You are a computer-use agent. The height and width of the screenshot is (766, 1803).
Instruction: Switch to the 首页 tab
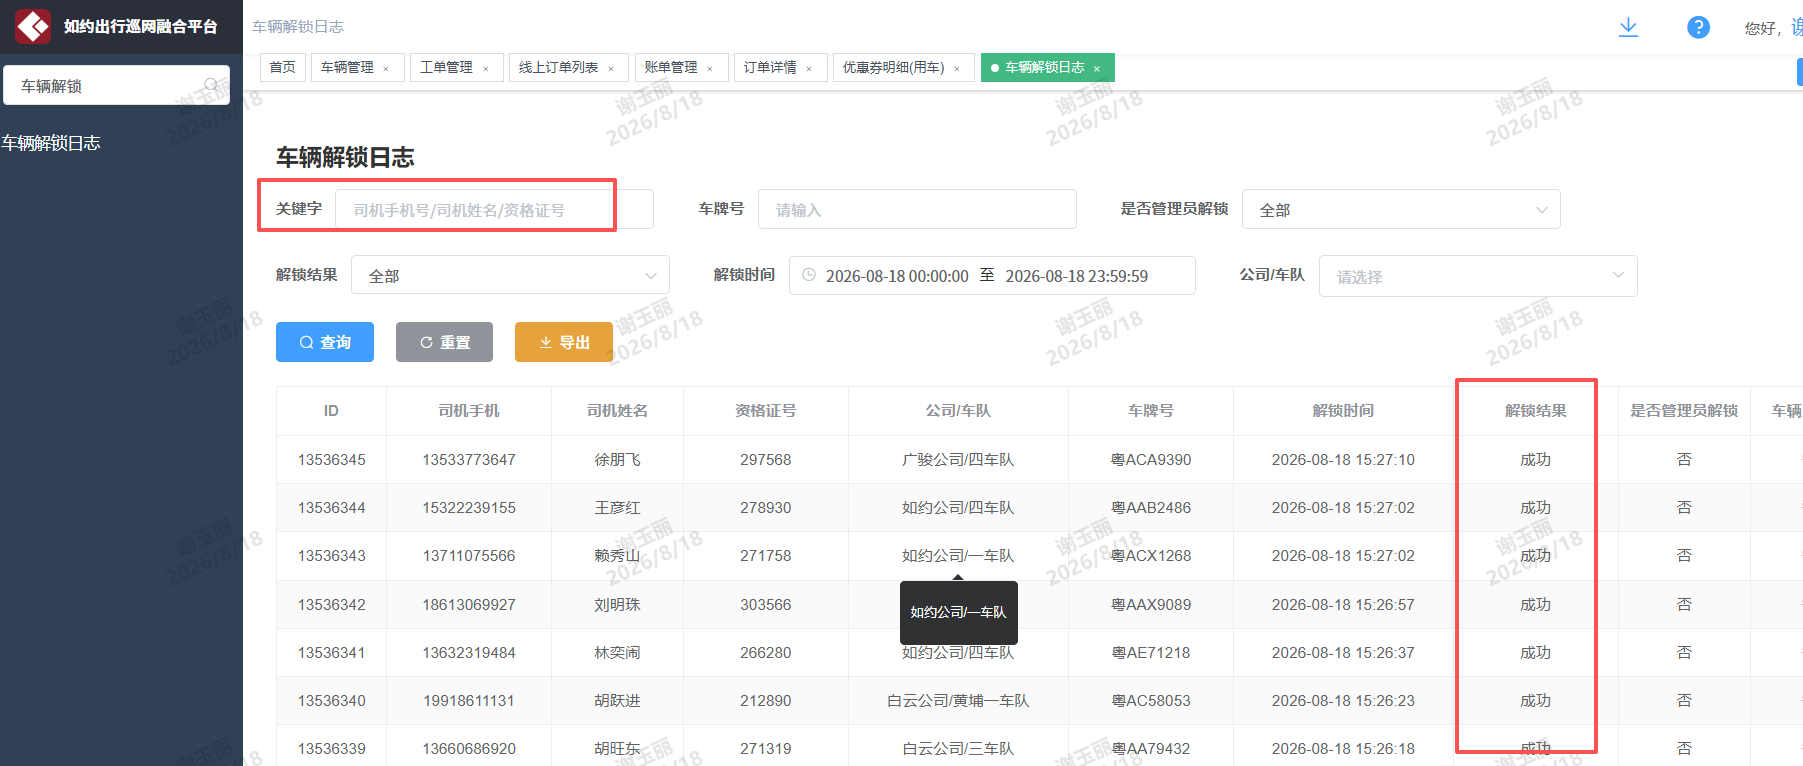pos(283,67)
